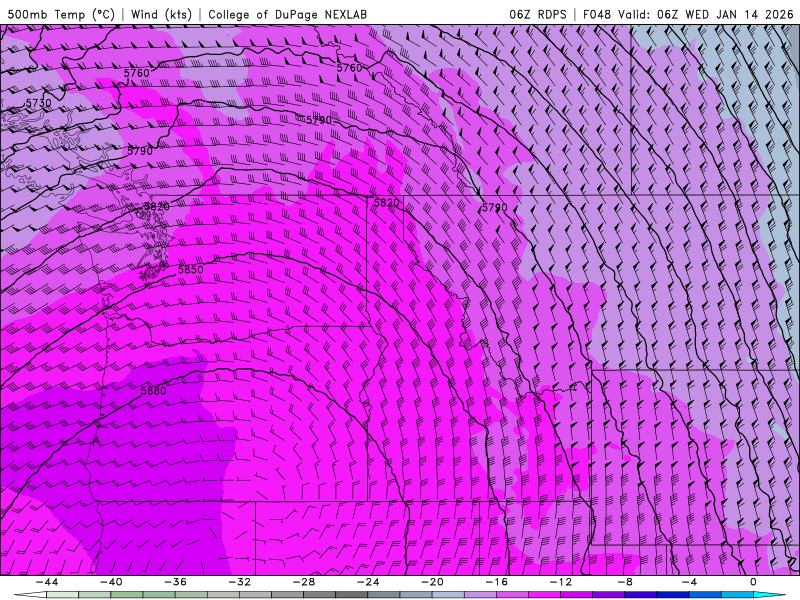Click the 5820 label on the vertical border line
Image resolution: width=800 pixels, height=600 pixels.
[x=386, y=203]
